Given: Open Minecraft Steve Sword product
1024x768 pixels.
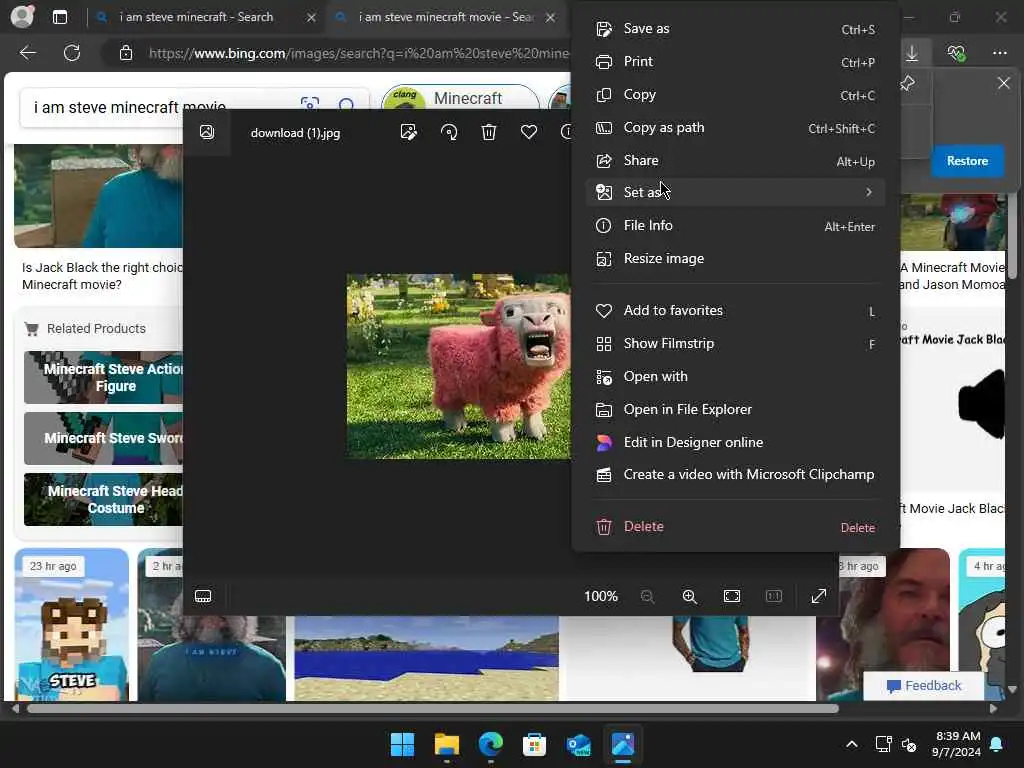Looking at the screenshot, I should [x=103, y=438].
